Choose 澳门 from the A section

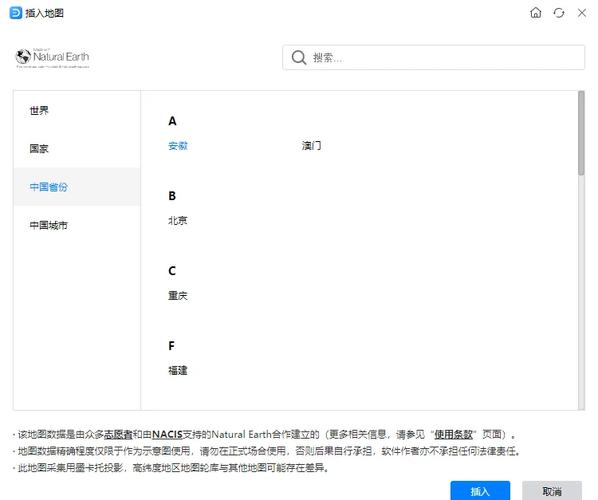312,146
